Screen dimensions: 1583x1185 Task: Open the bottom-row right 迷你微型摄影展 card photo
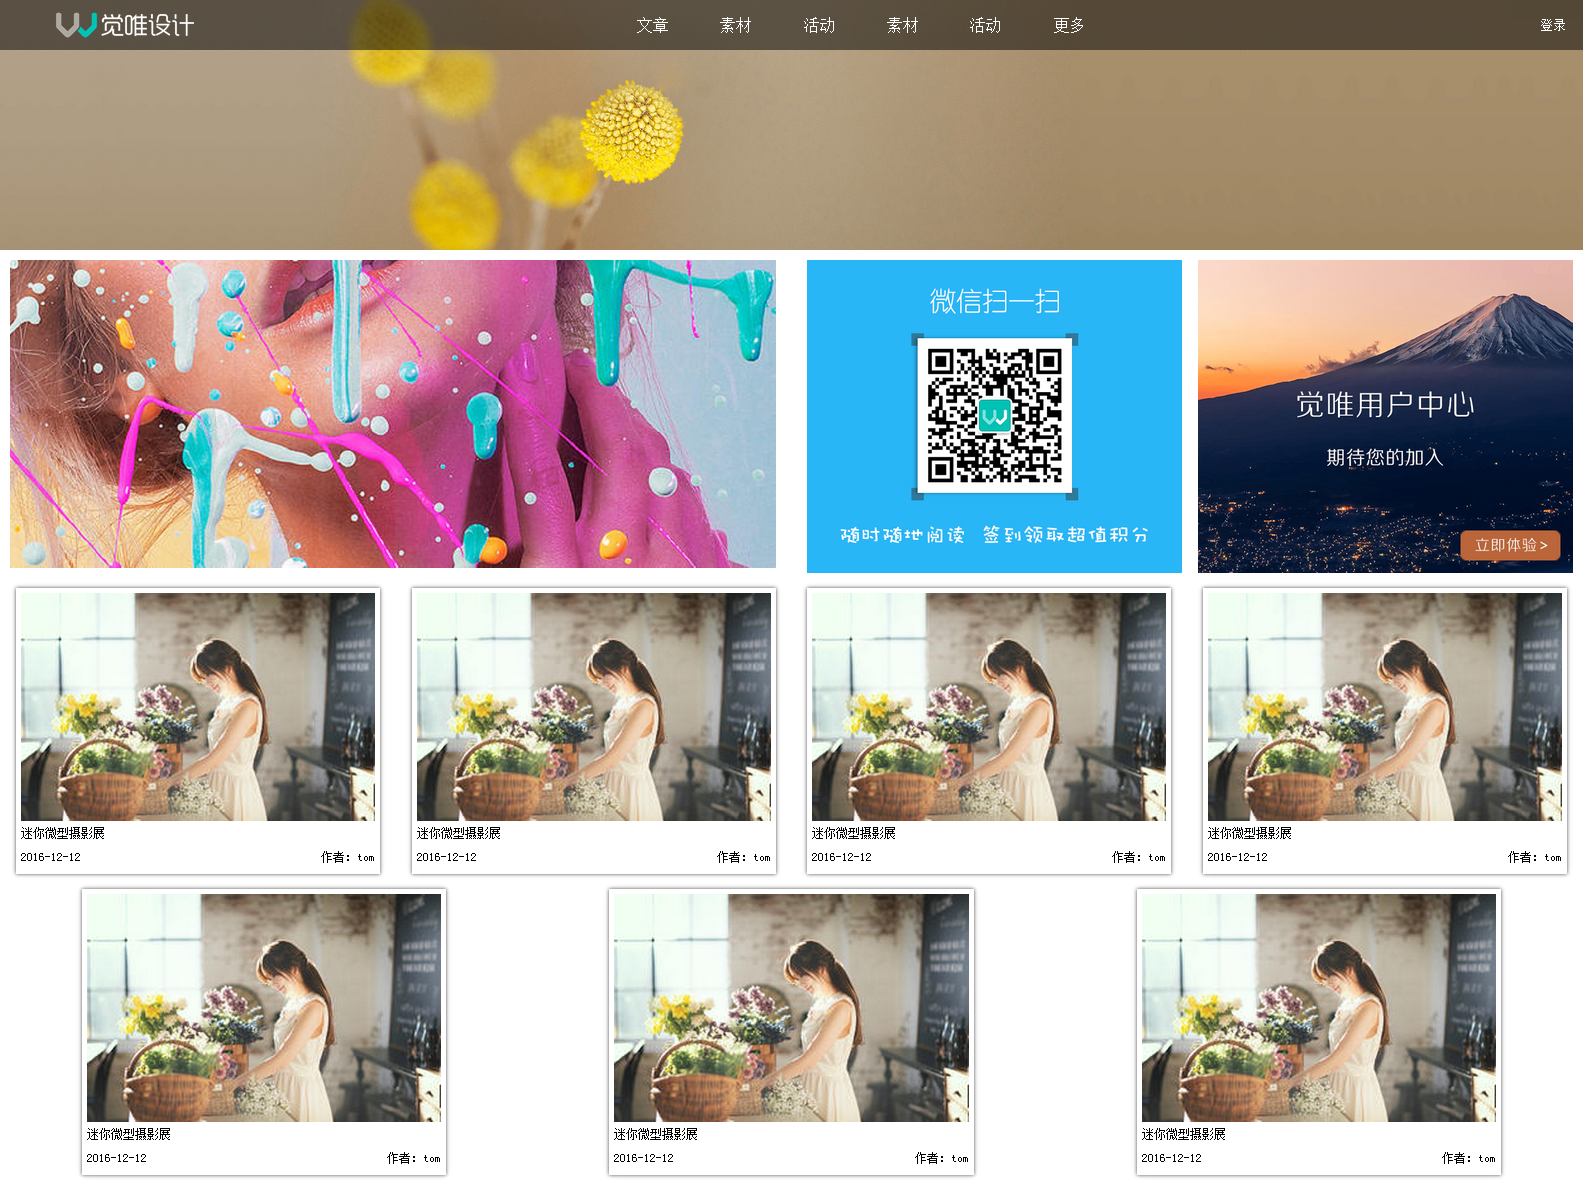(1319, 1008)
